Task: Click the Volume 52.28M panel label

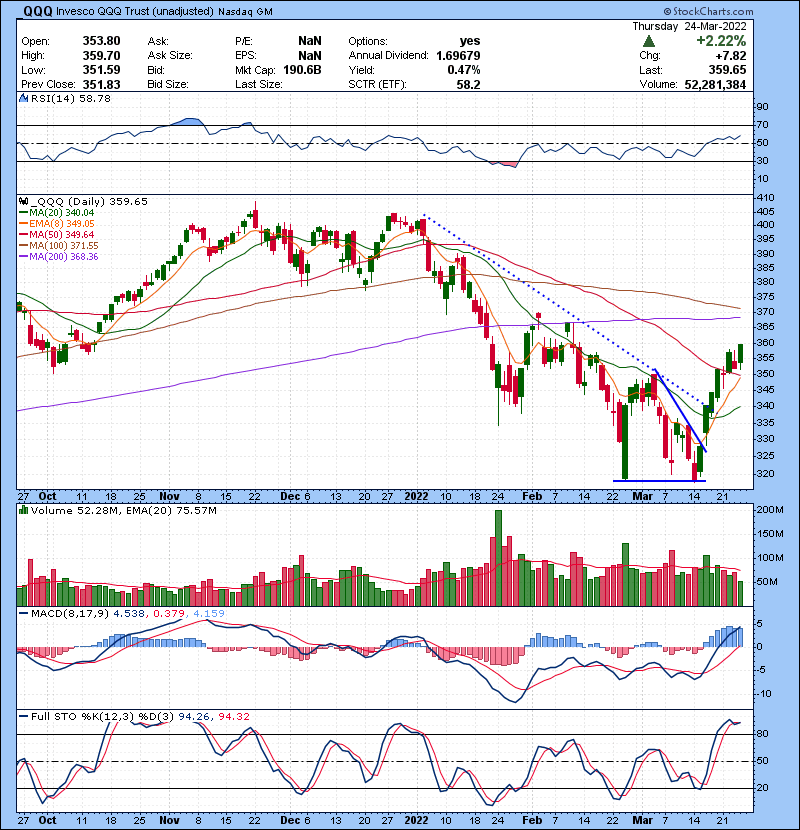Action: pyautogui.click(x=74, y=511)
